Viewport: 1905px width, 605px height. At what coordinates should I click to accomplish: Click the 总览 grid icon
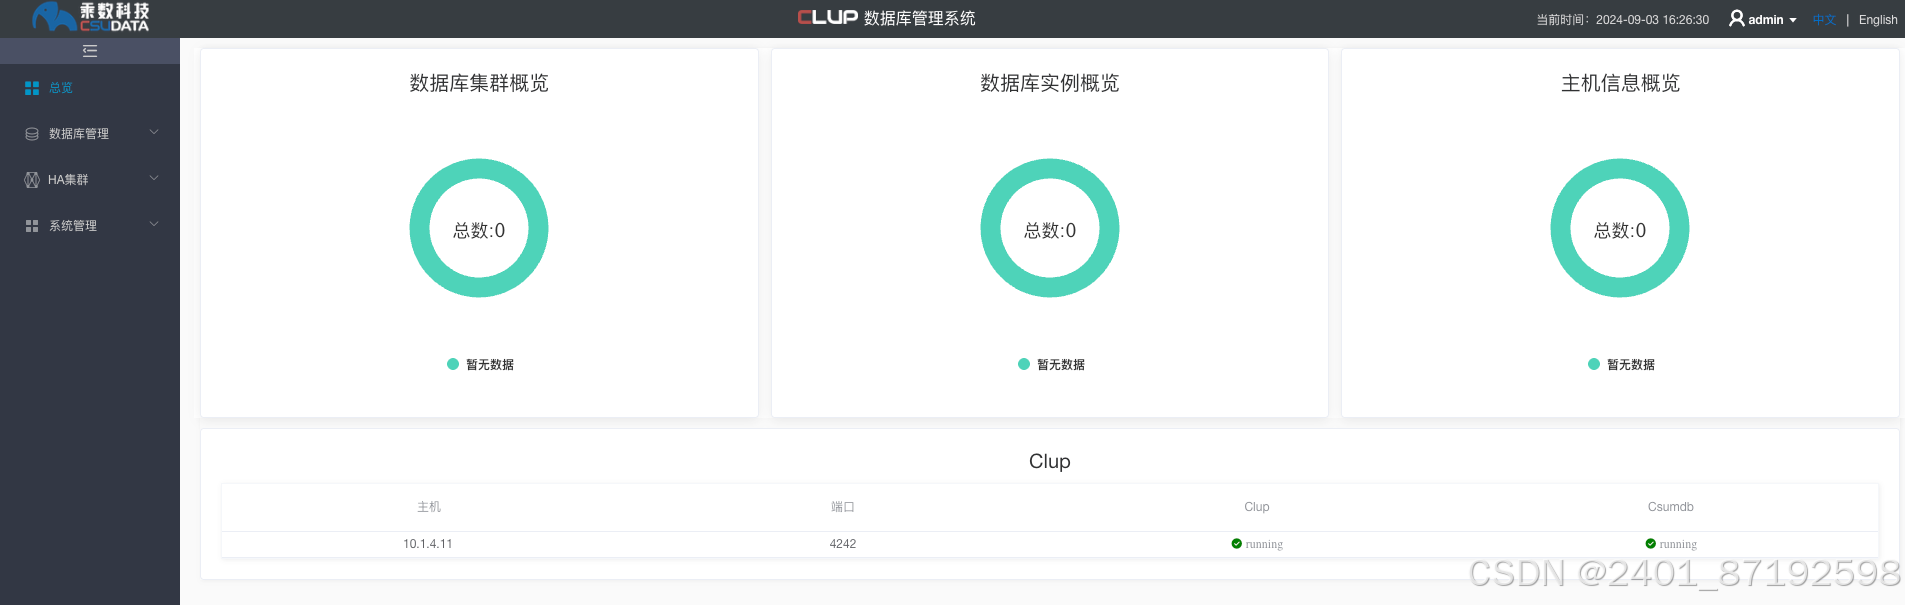click(32, 88)
